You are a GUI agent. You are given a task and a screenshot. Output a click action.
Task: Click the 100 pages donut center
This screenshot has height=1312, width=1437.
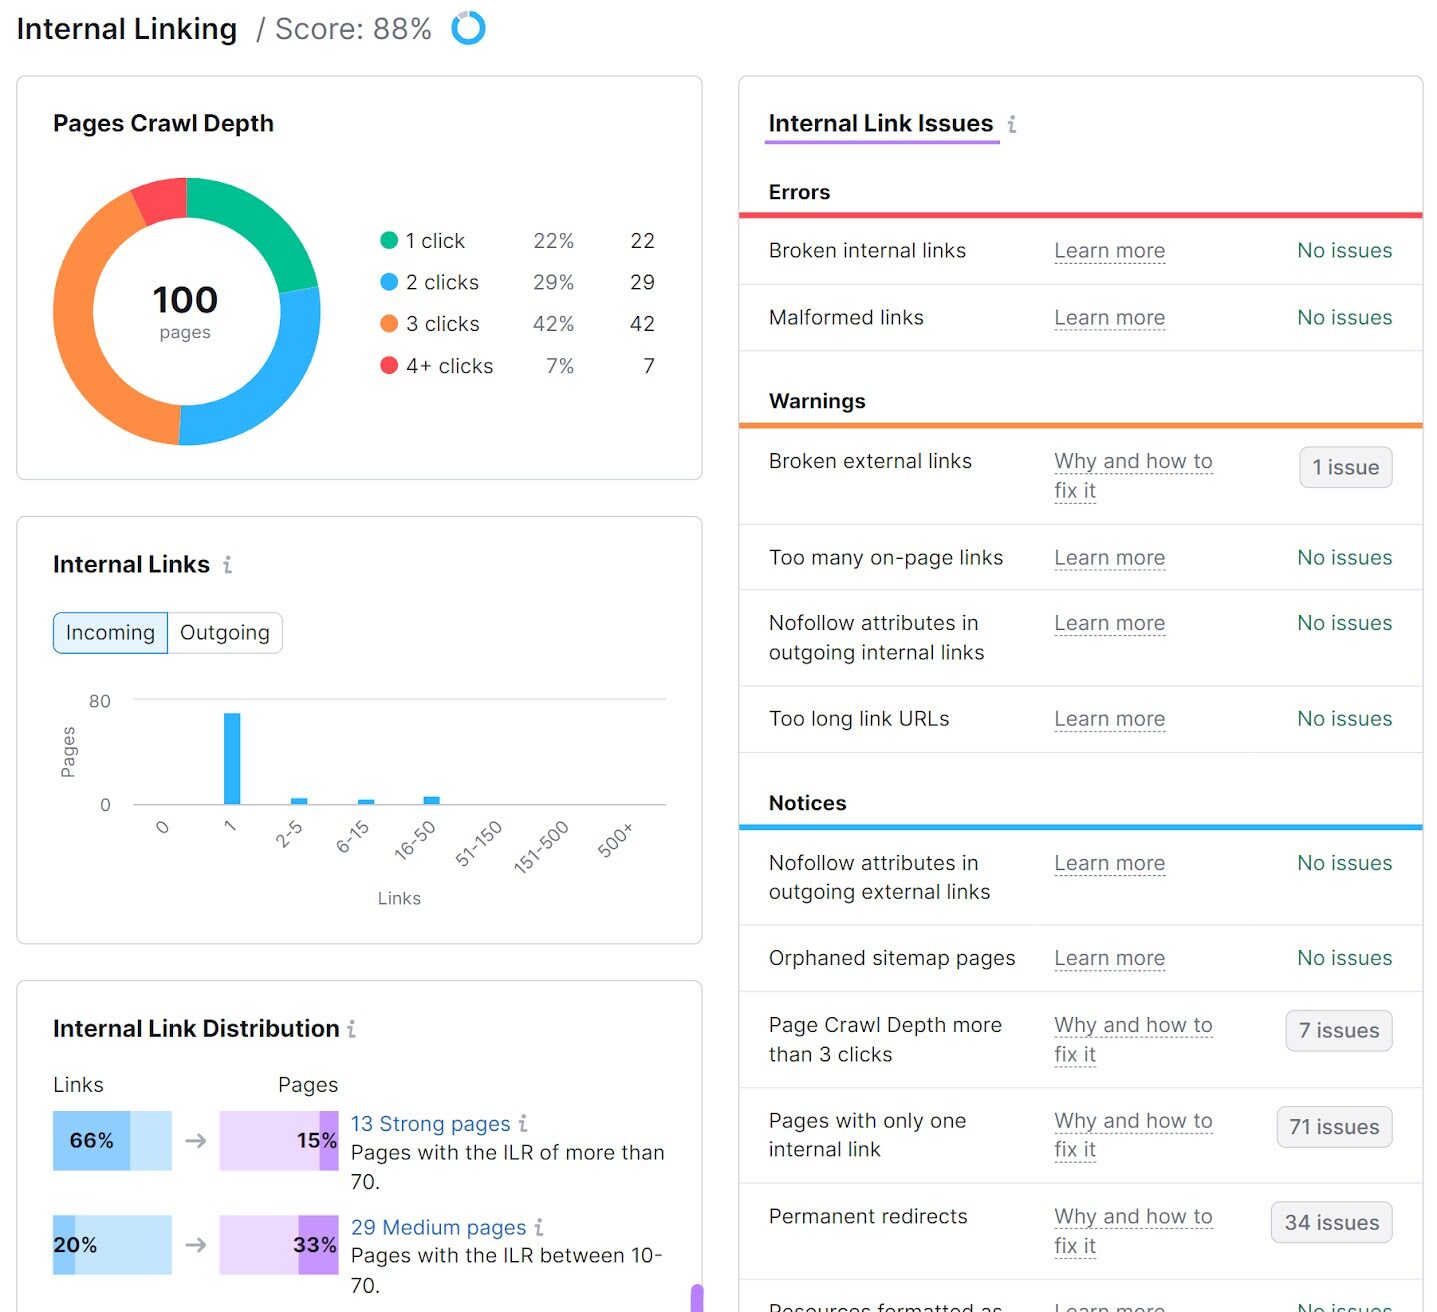point(186,311)
